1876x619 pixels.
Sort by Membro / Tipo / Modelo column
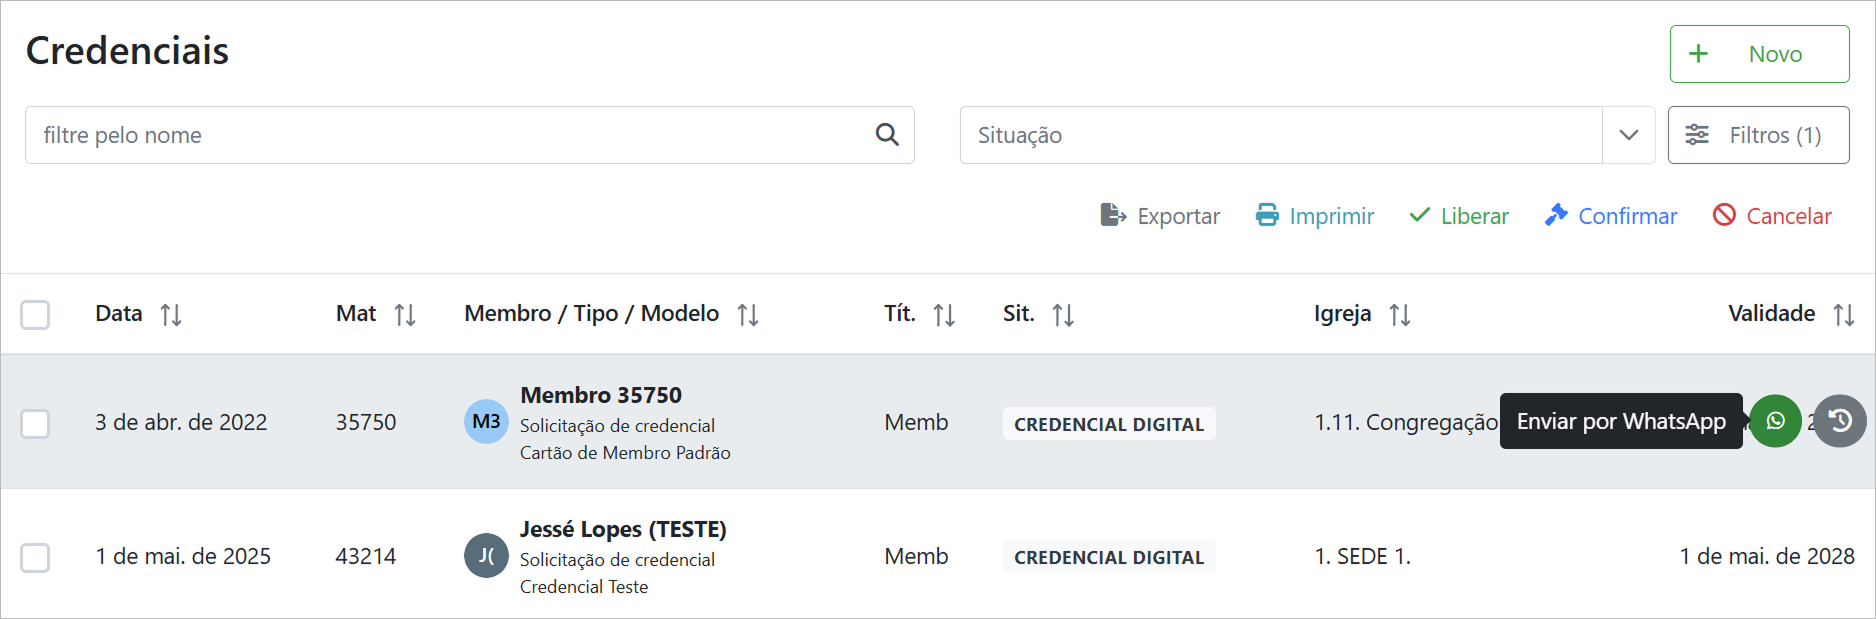[x=748, y=315]
